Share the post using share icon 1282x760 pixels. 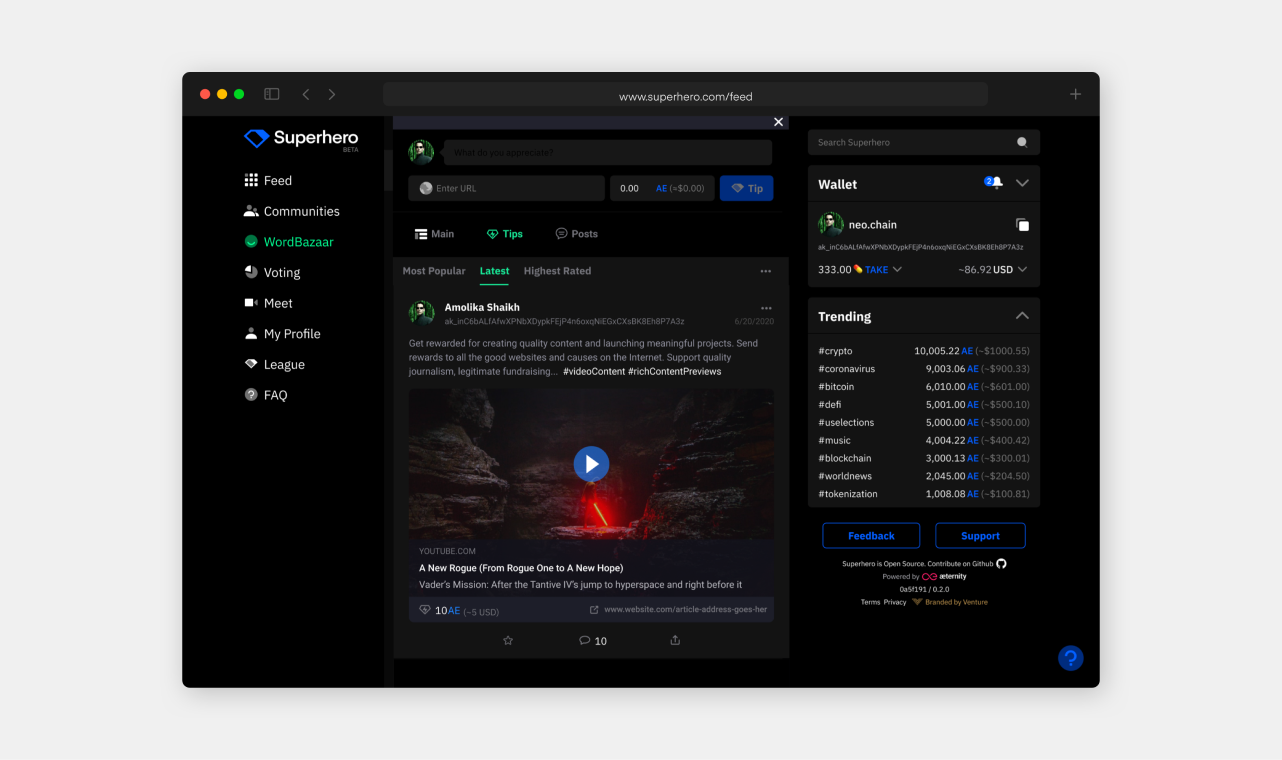point(675,640)
